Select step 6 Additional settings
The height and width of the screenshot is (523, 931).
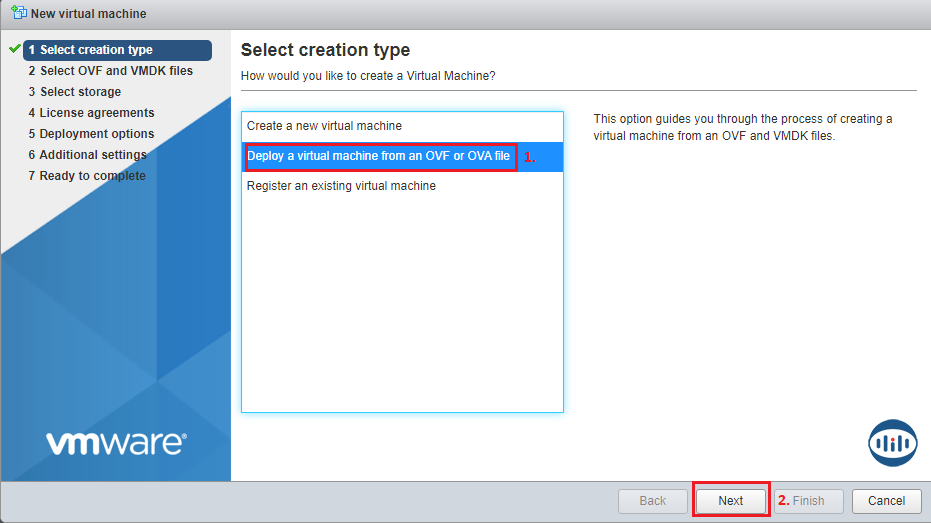[x=87, y=155]
